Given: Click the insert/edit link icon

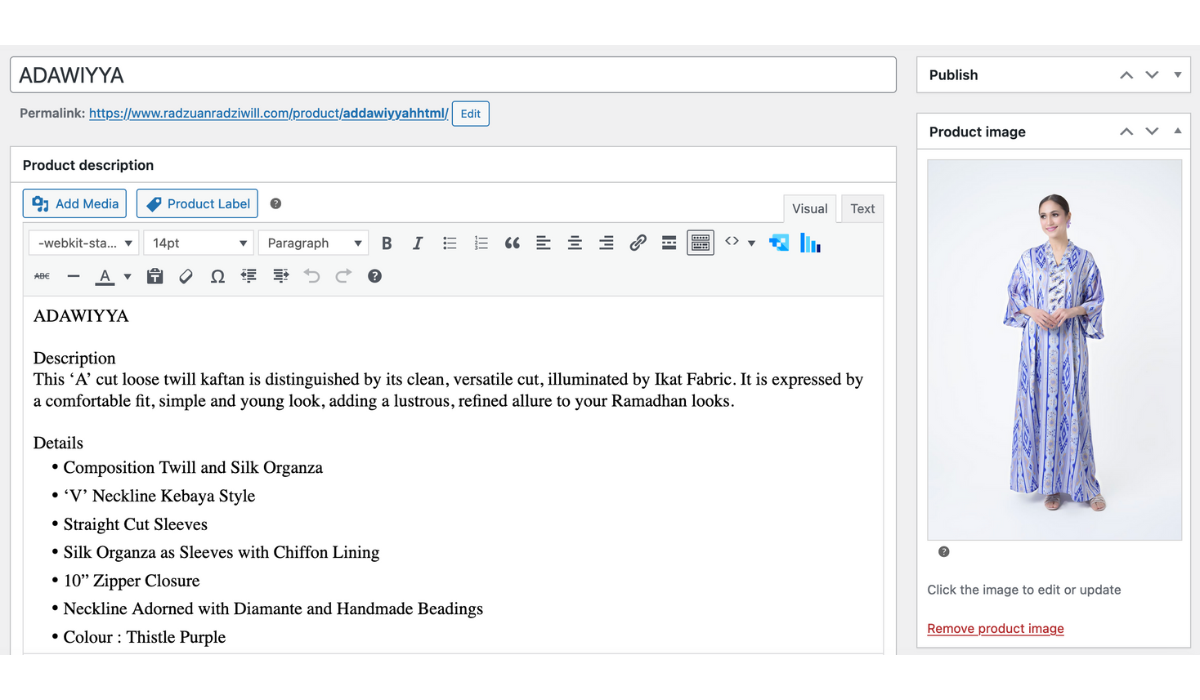Looking at the screenshot, I should click(638, 243).
